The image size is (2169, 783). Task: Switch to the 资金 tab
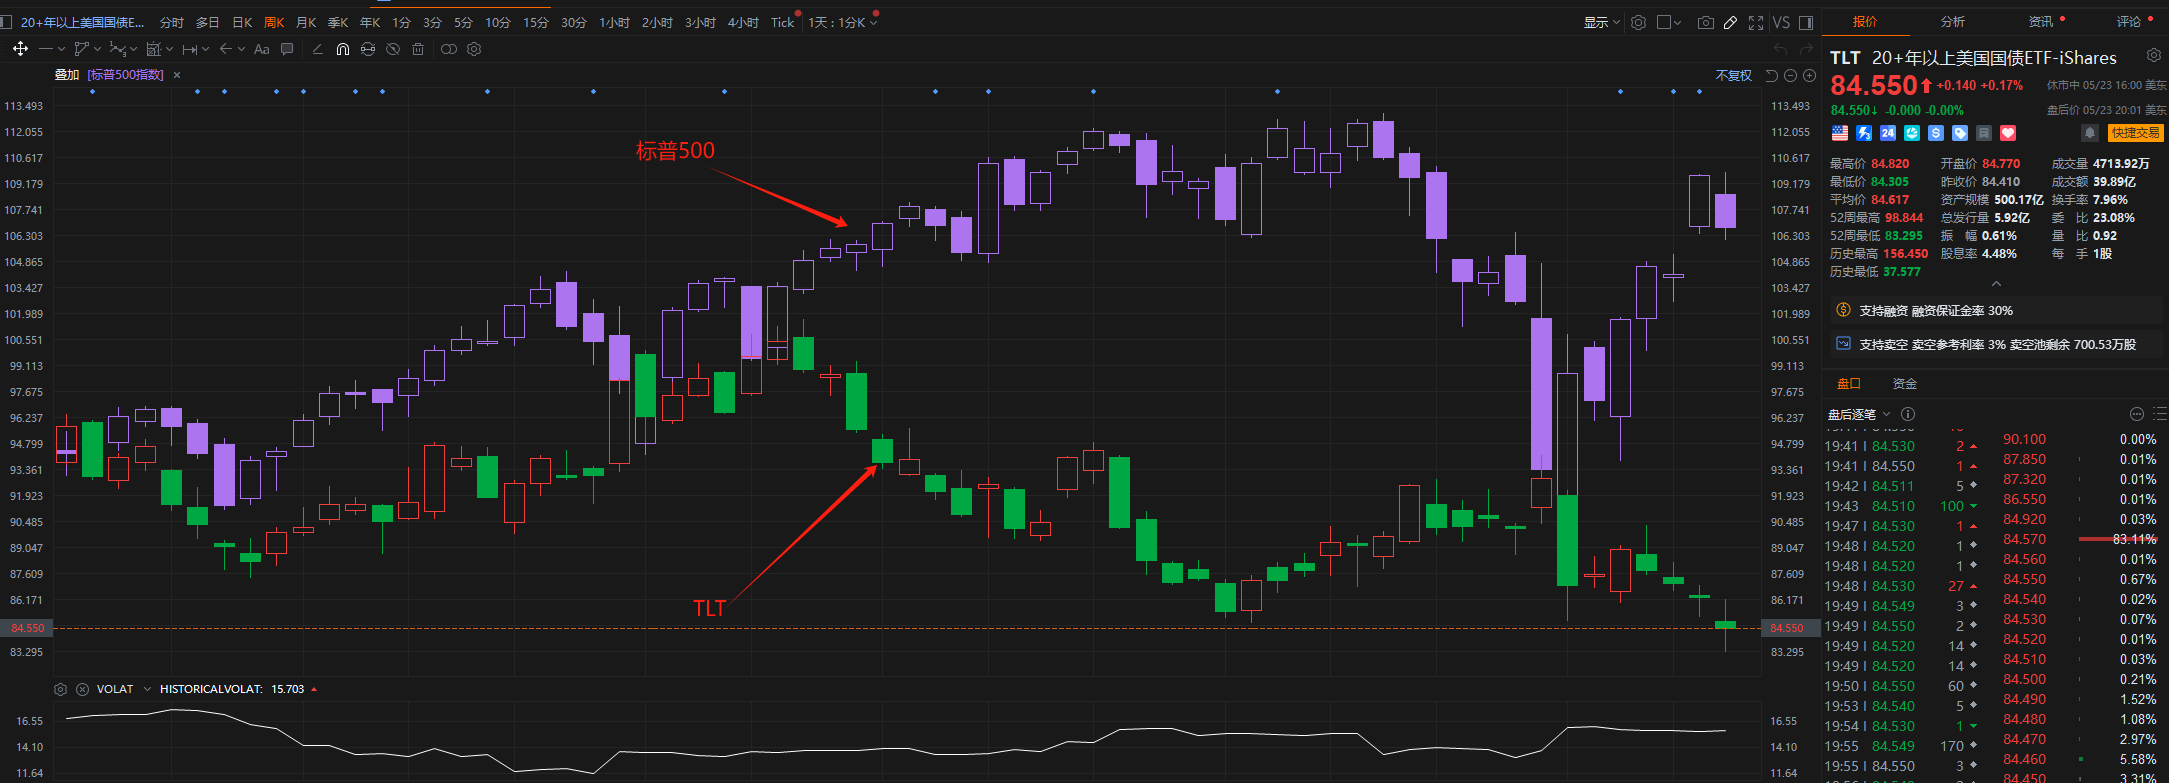(x=1904, y=384)
